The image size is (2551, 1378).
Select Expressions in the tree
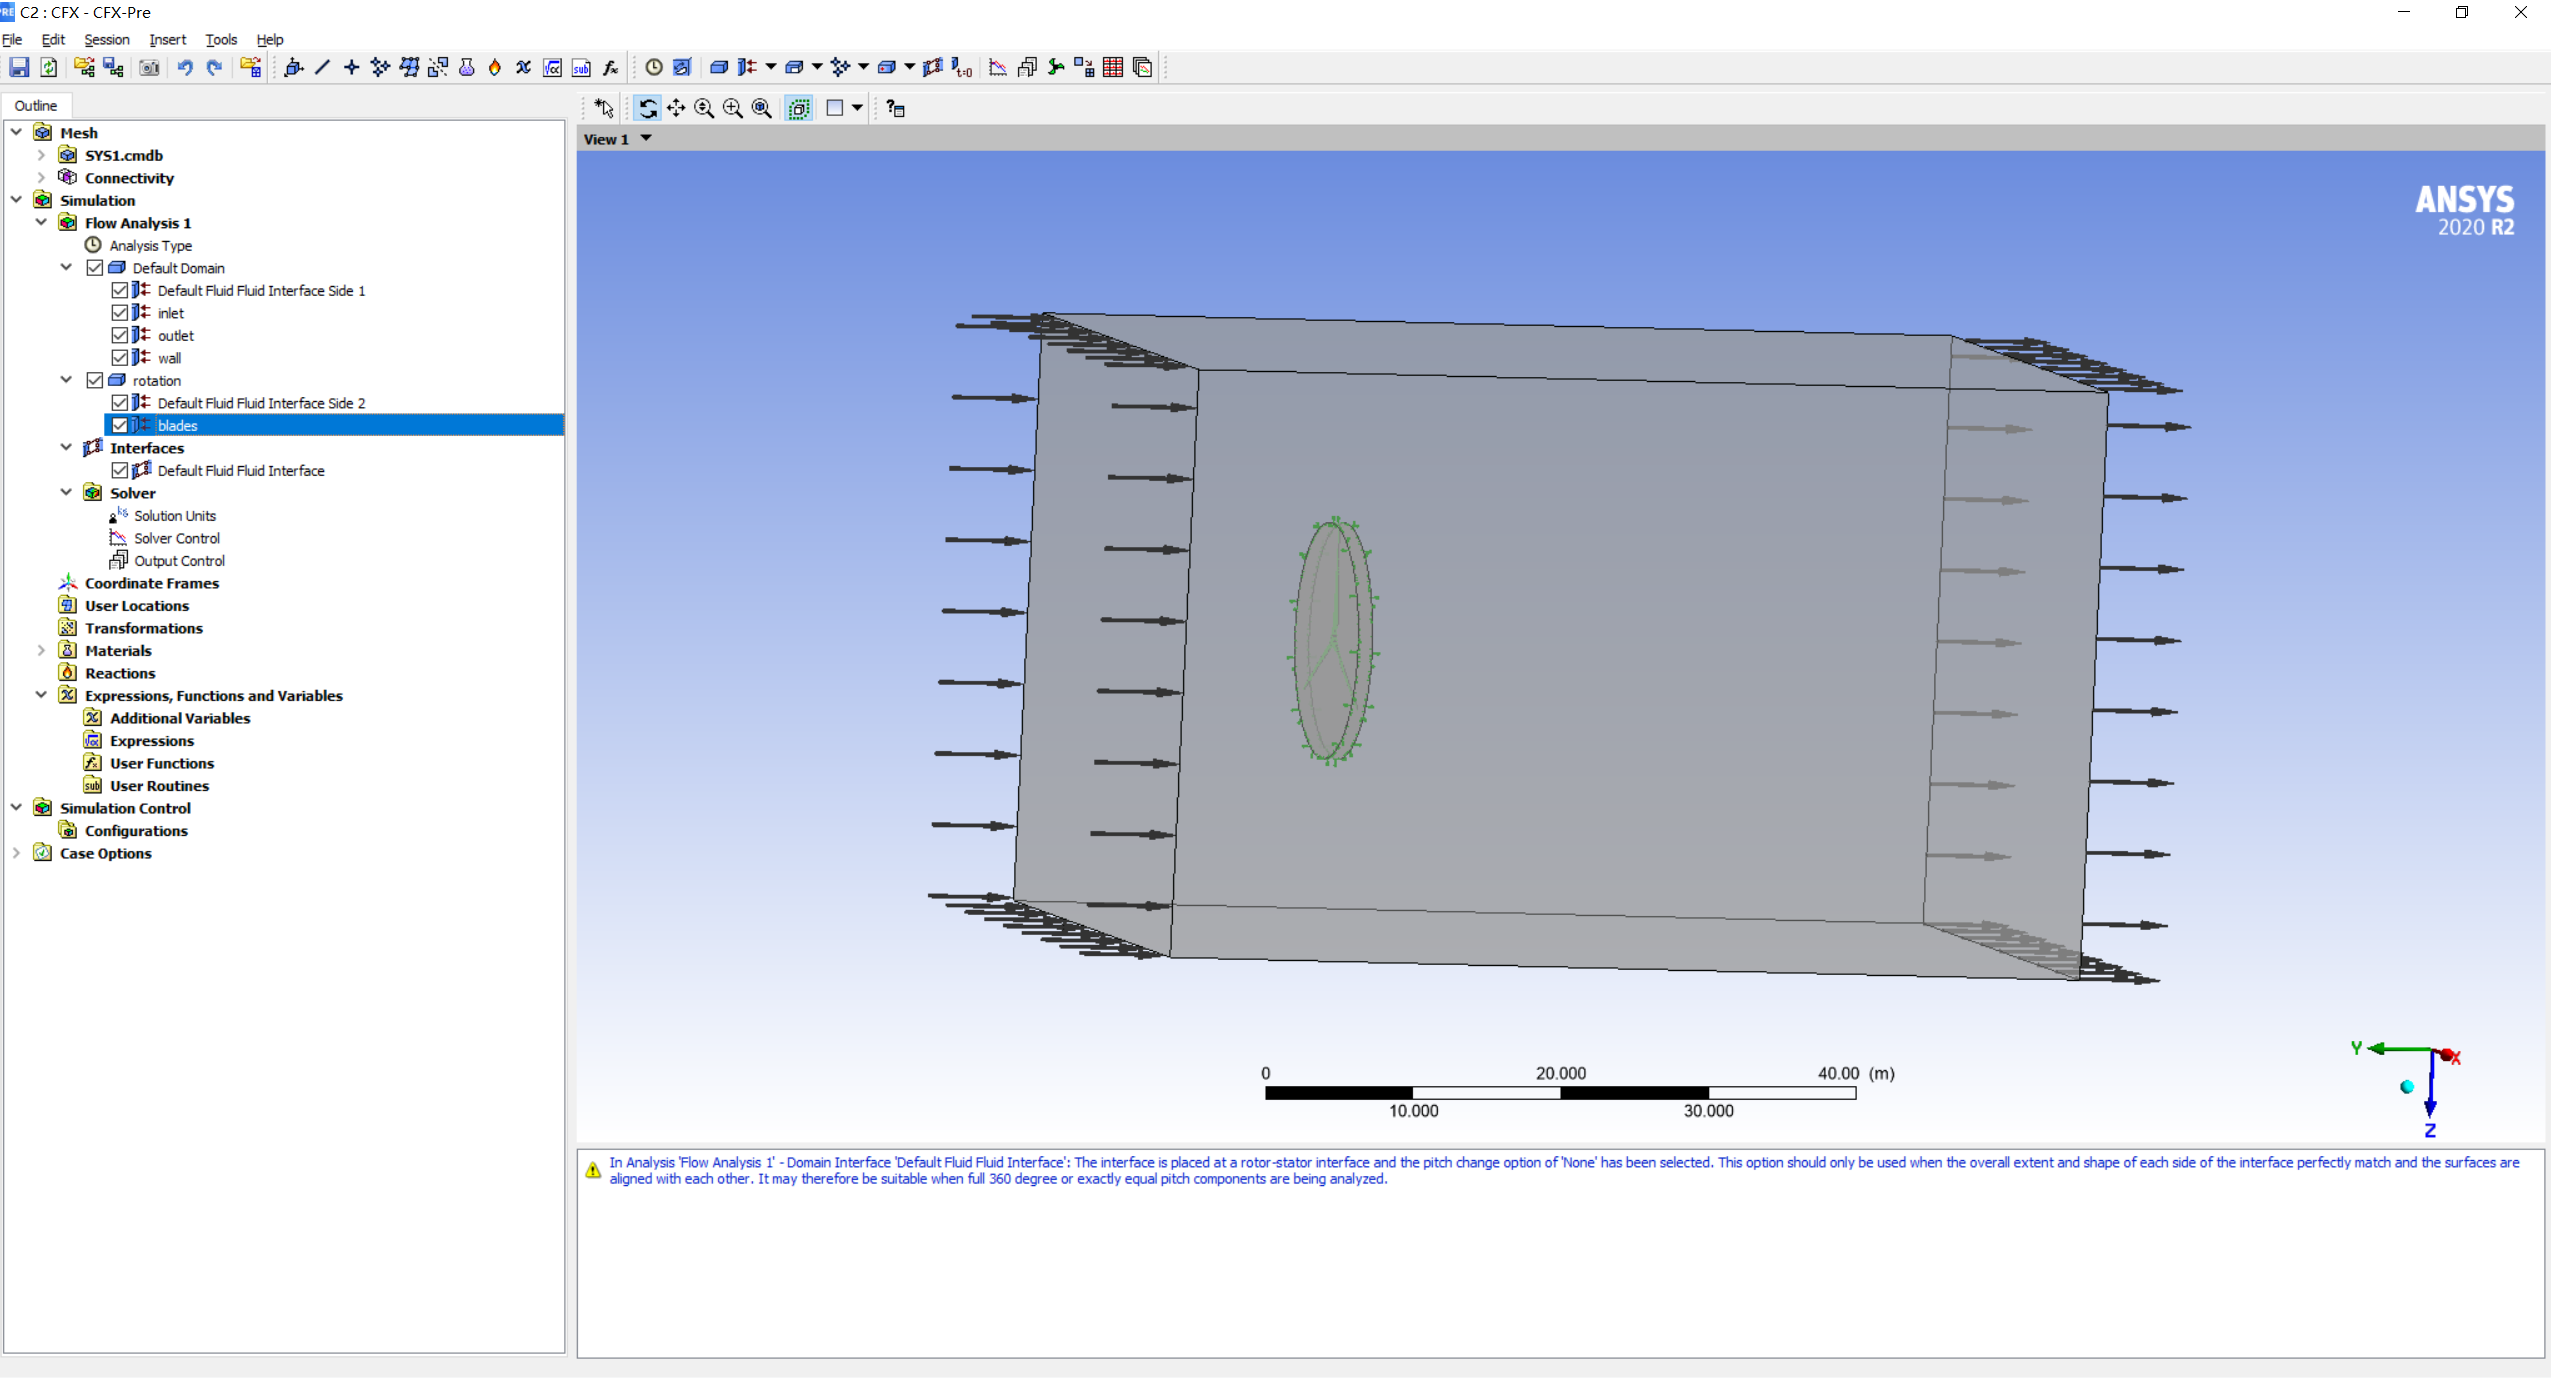(x=152, y=740)
